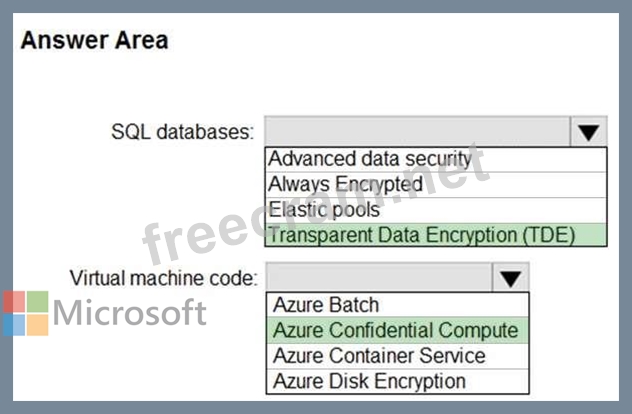Click the Microsoft four-square logo icon
632x414 pixels.
26,314
